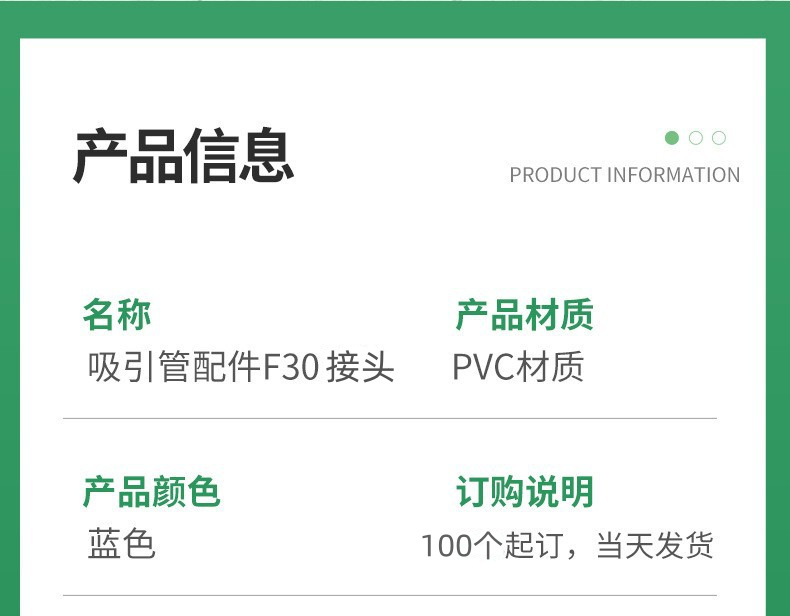Viewport: 790px width, 616px height.
Task: Click the green top border banner
Action: coord(395,19)
